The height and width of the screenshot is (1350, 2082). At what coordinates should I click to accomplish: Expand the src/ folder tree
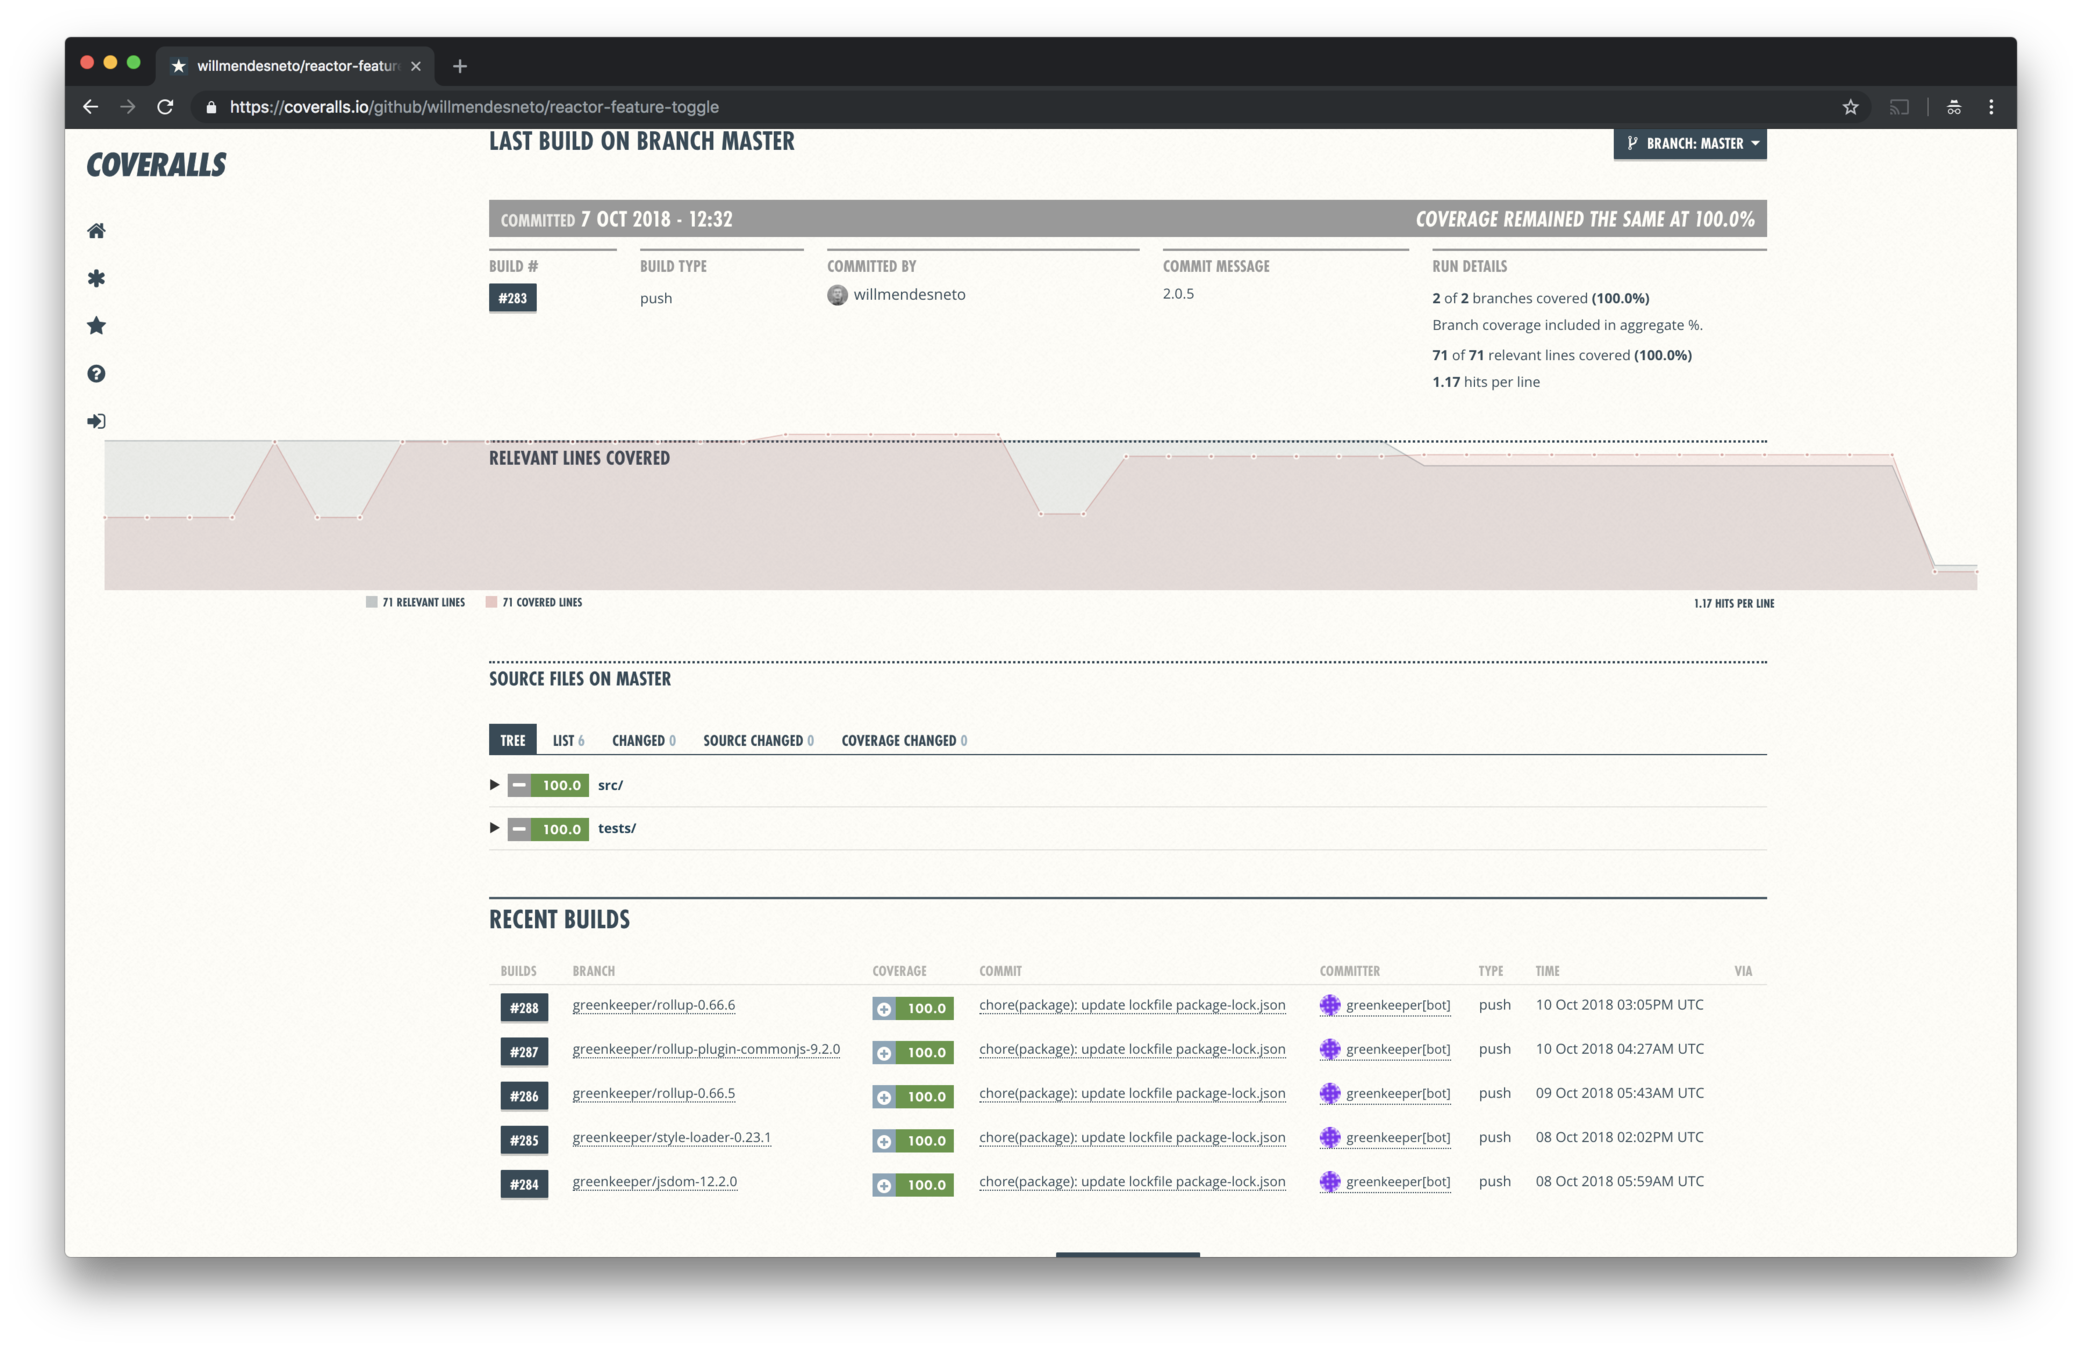point(494,785)
